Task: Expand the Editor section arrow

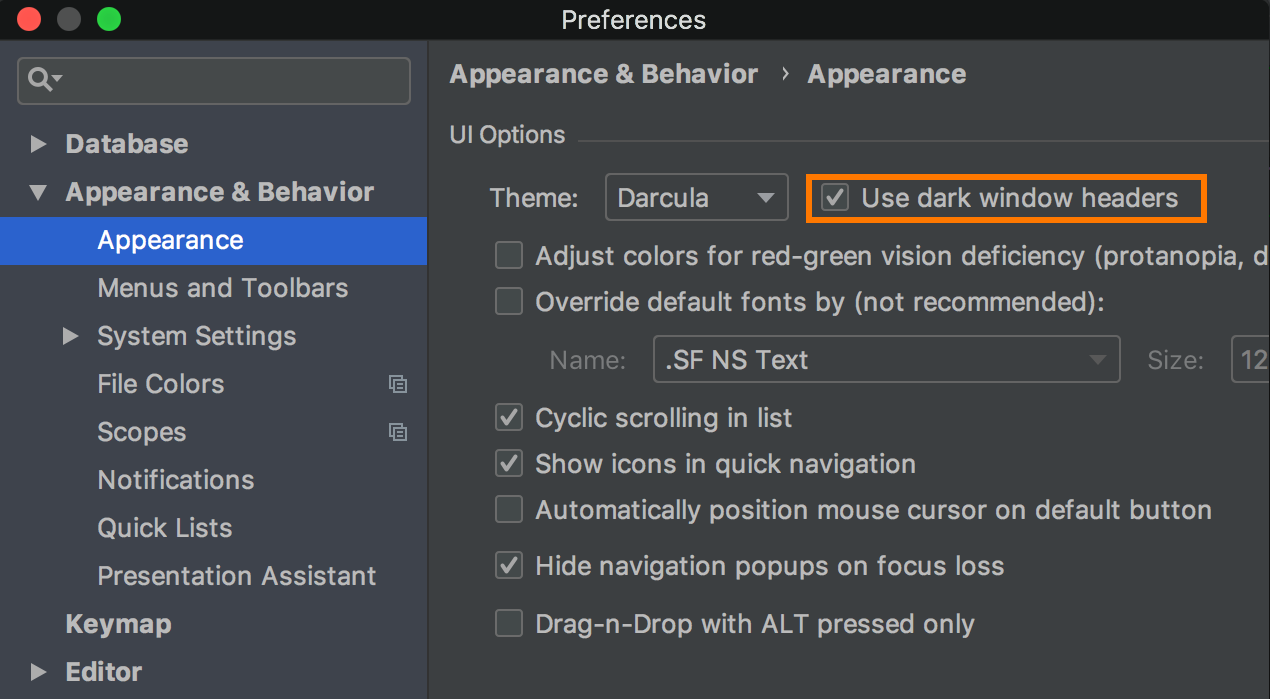Action: click(x=39, y=672)
